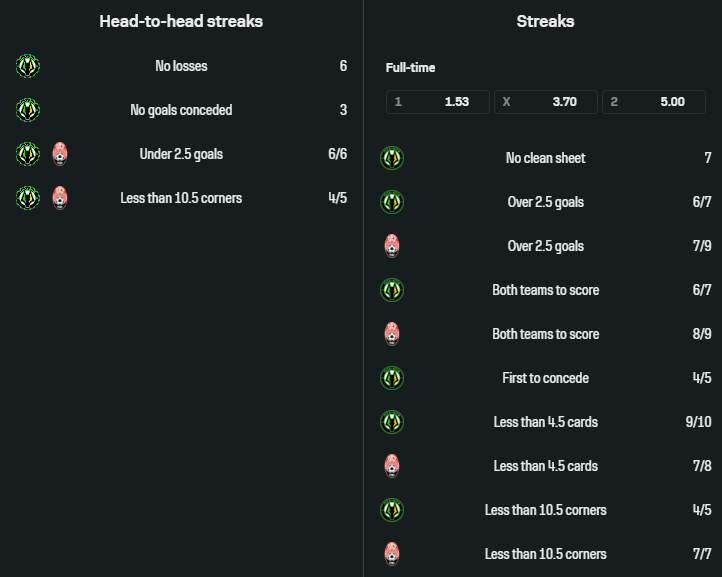Click green crest next to No goals conceded
Screen dimensions: 722x577
(x=28, y=110)
